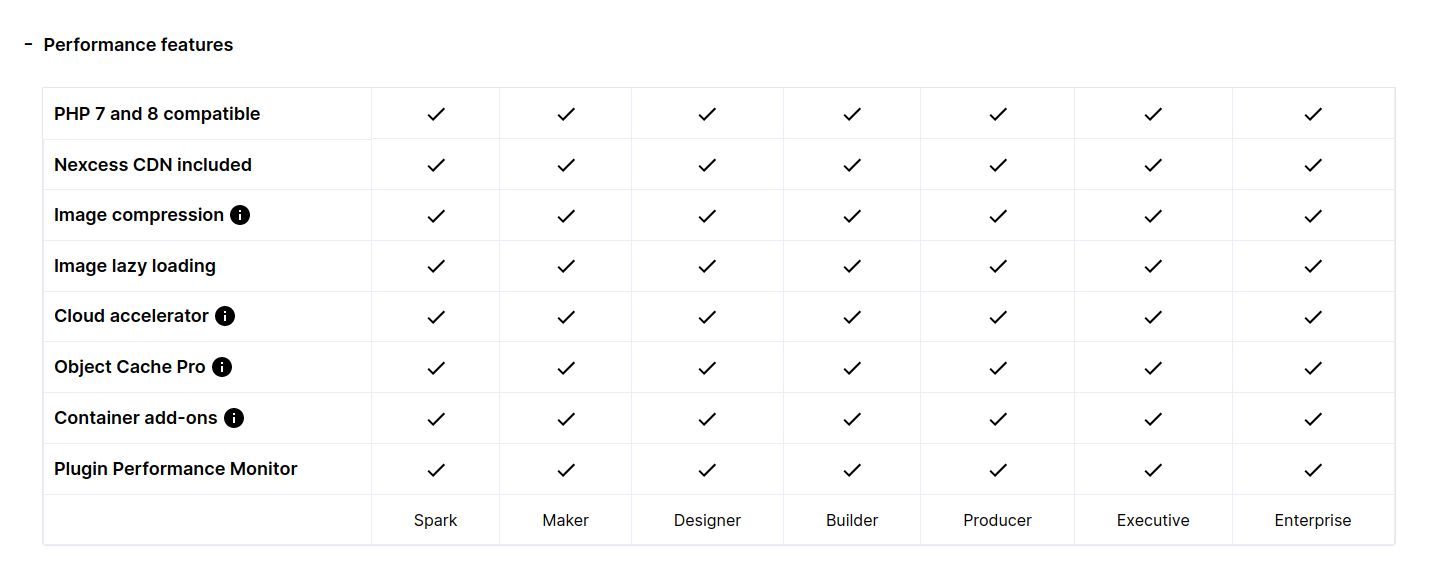
Task: Open the Image compression info icon
Action: coord(240,215)
